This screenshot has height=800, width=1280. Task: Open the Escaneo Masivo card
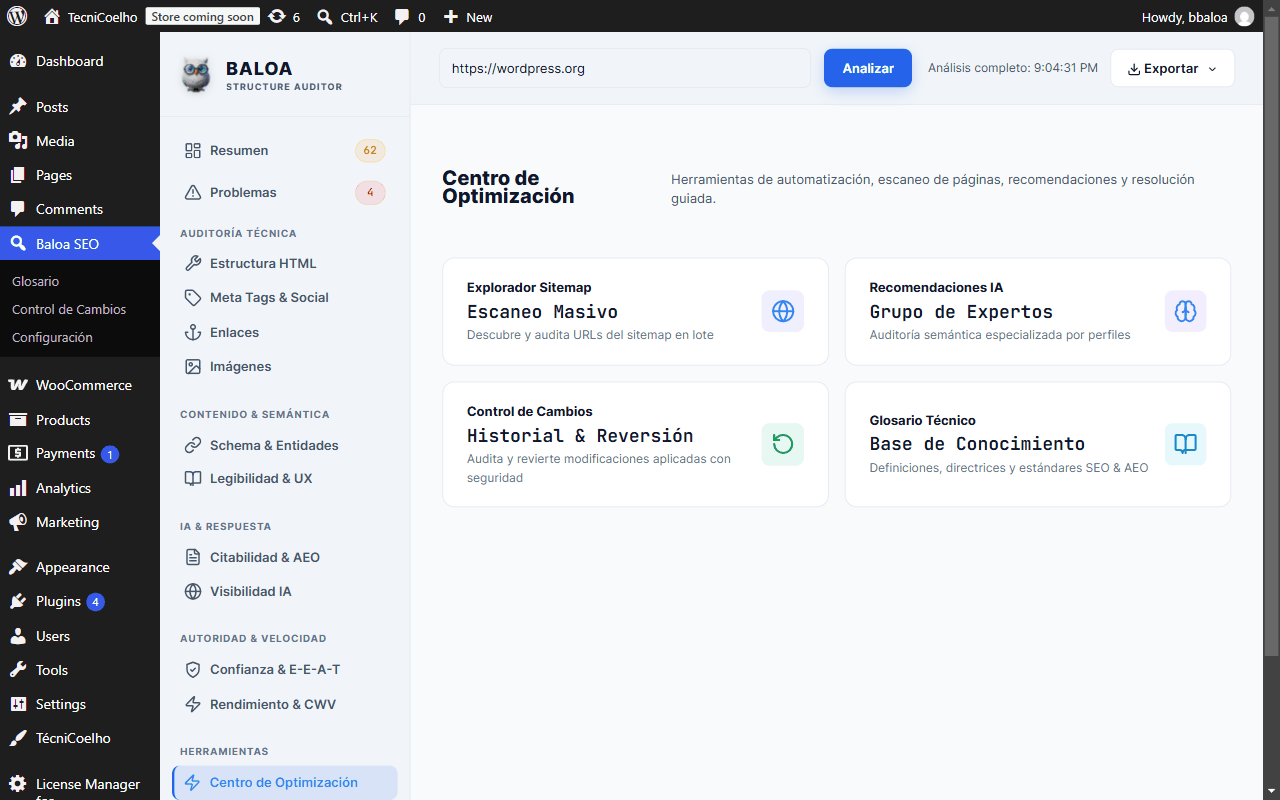(x=635, y=311)
